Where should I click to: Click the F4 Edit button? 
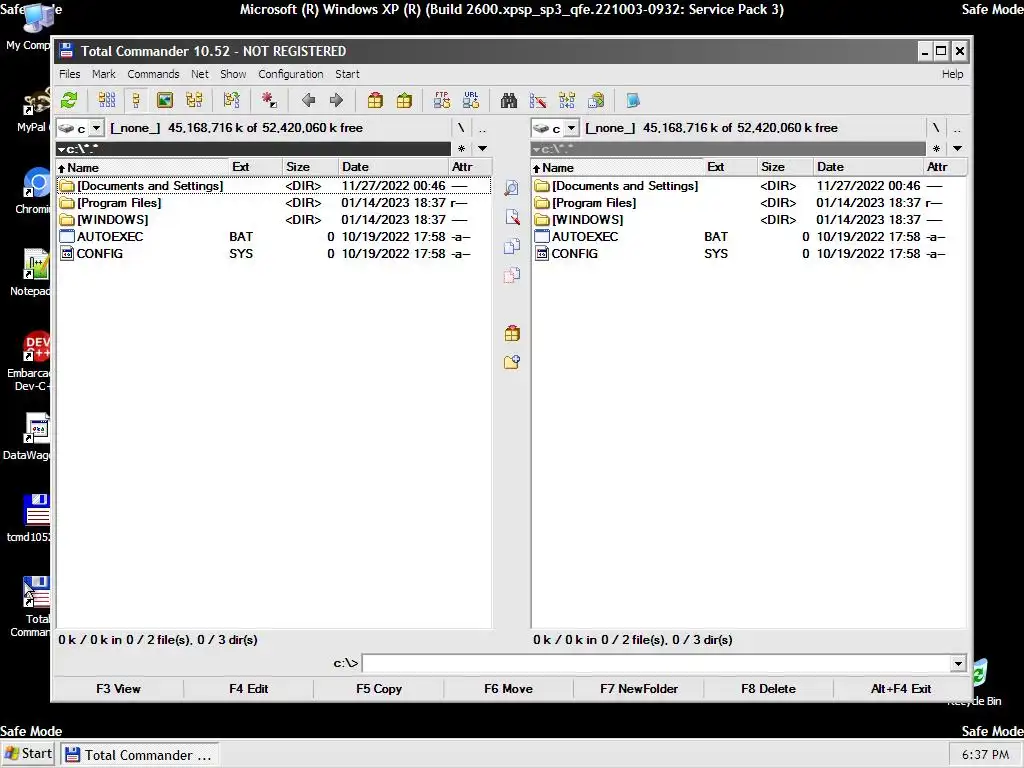pos(248,688)
